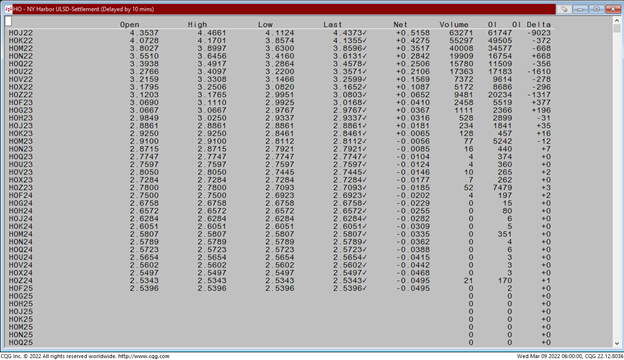Click HOZ24 volume 21
Viewport: 624px width, 360px height.
pos(468,280)
